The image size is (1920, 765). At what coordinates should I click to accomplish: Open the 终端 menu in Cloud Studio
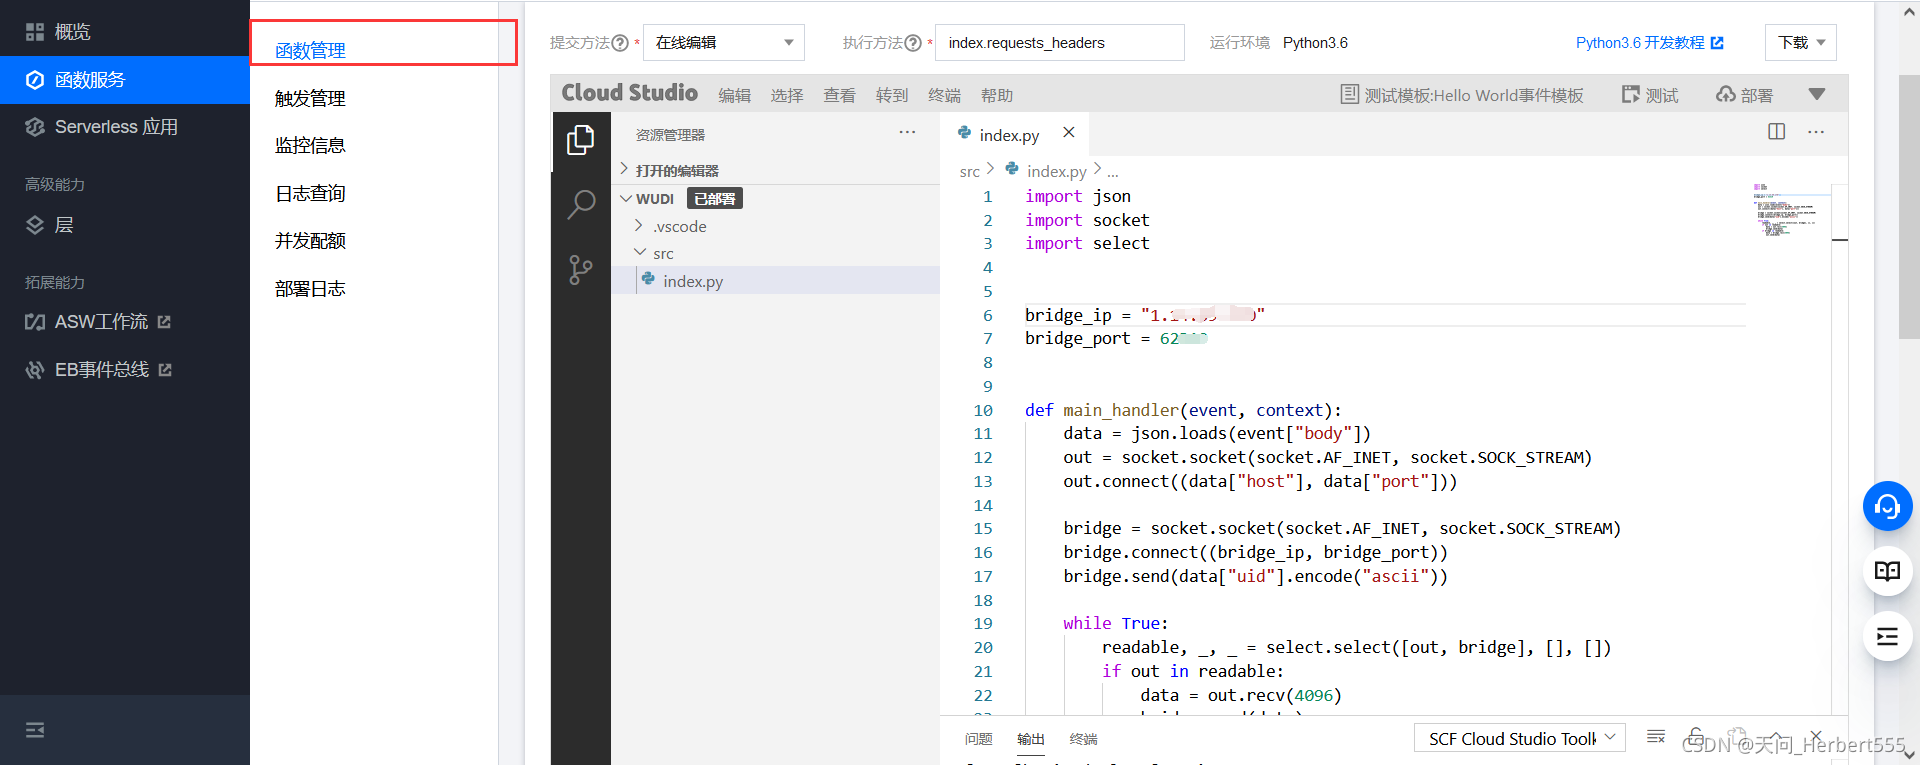[944, 96]
